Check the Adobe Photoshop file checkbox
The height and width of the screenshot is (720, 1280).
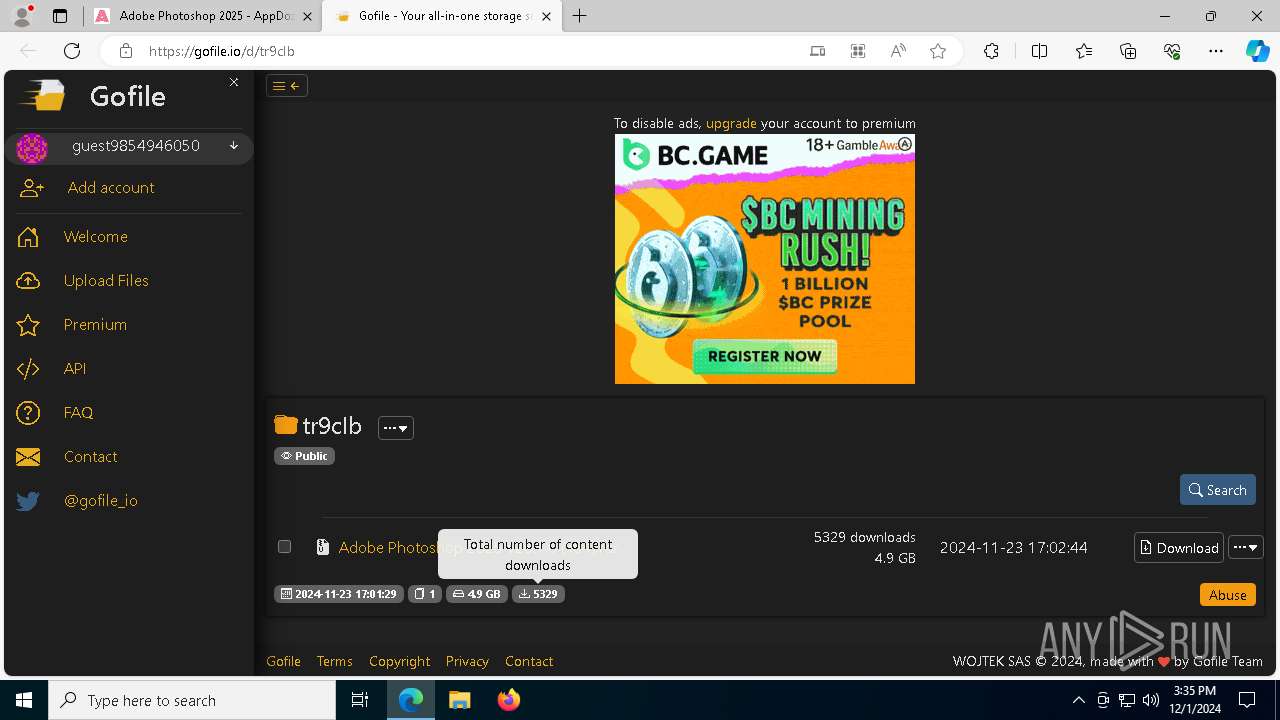285,547
